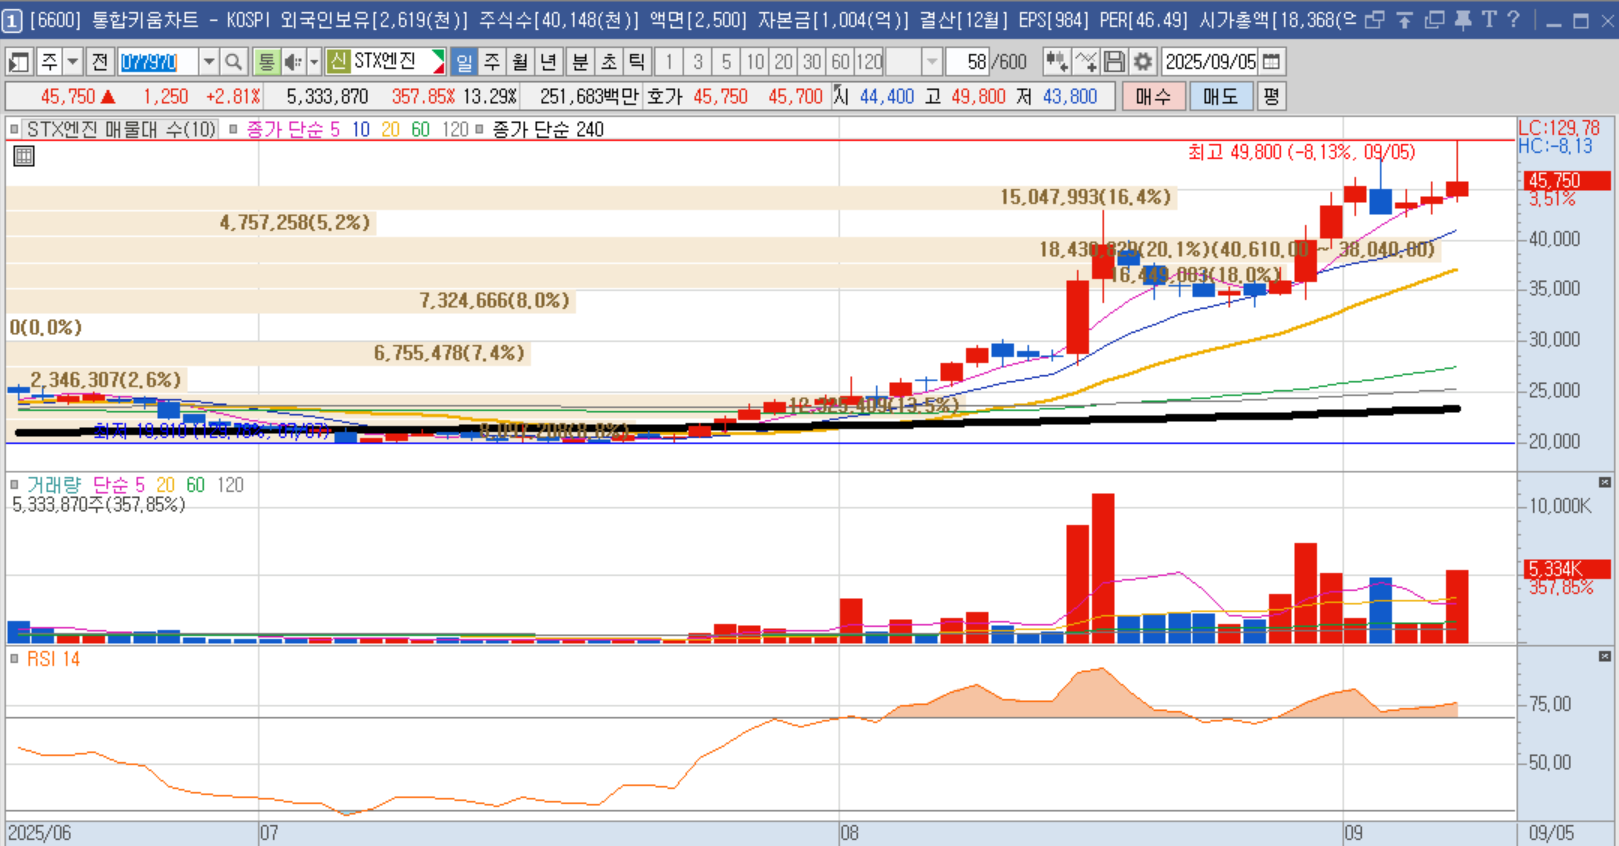Click the 45,750 current price tag
The image size is (1619, 846).
click(1567, 180)
